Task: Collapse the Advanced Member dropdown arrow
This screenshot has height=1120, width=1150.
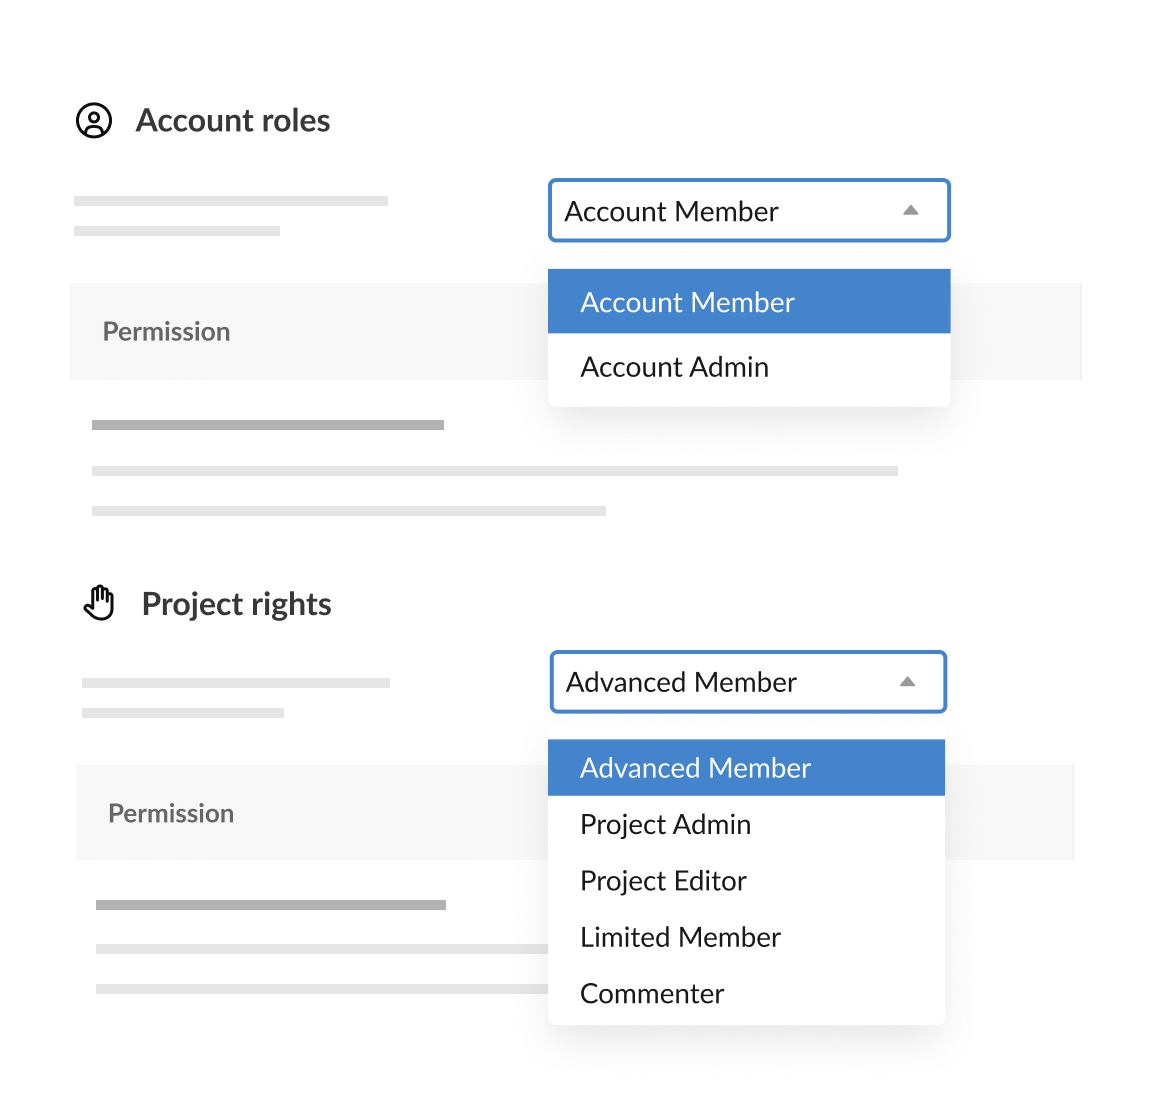Action: point(908,681)
